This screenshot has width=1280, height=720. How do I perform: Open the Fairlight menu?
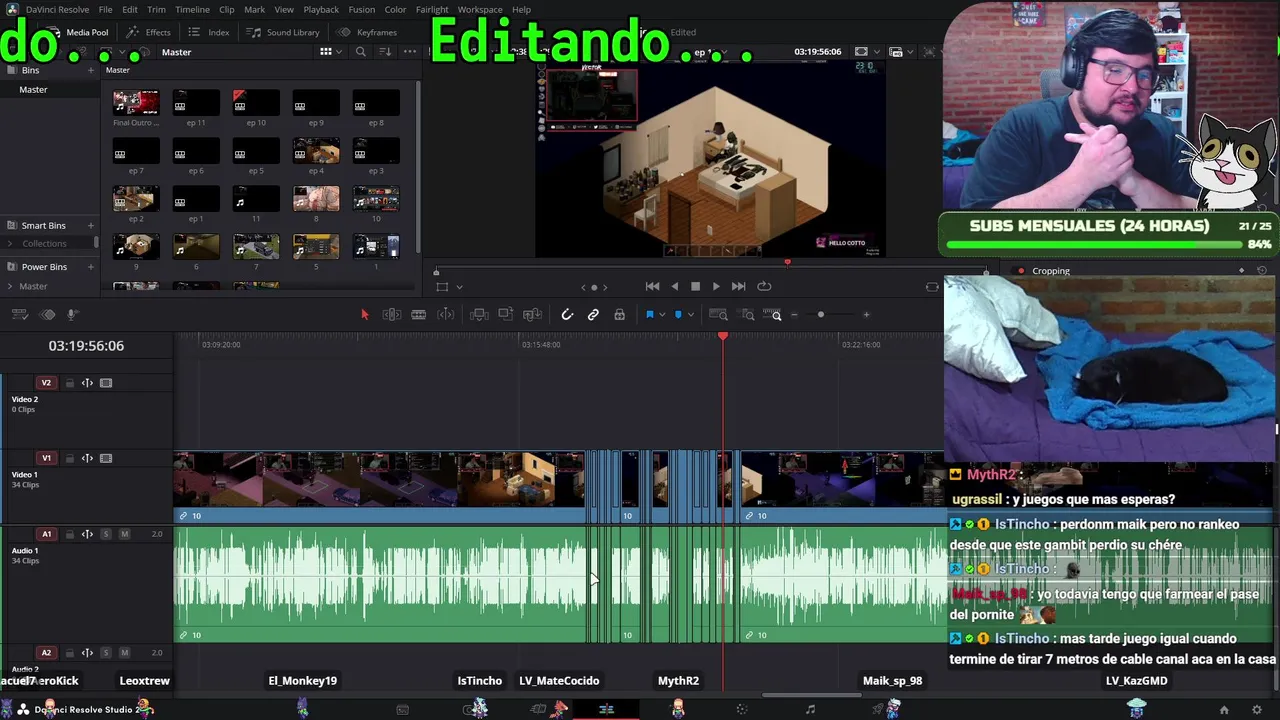tap(432, 10)
